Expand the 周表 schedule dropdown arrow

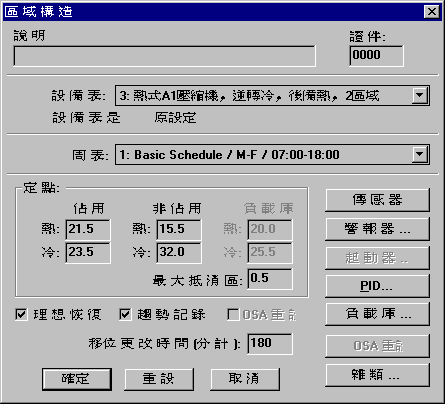click(420, 155)
